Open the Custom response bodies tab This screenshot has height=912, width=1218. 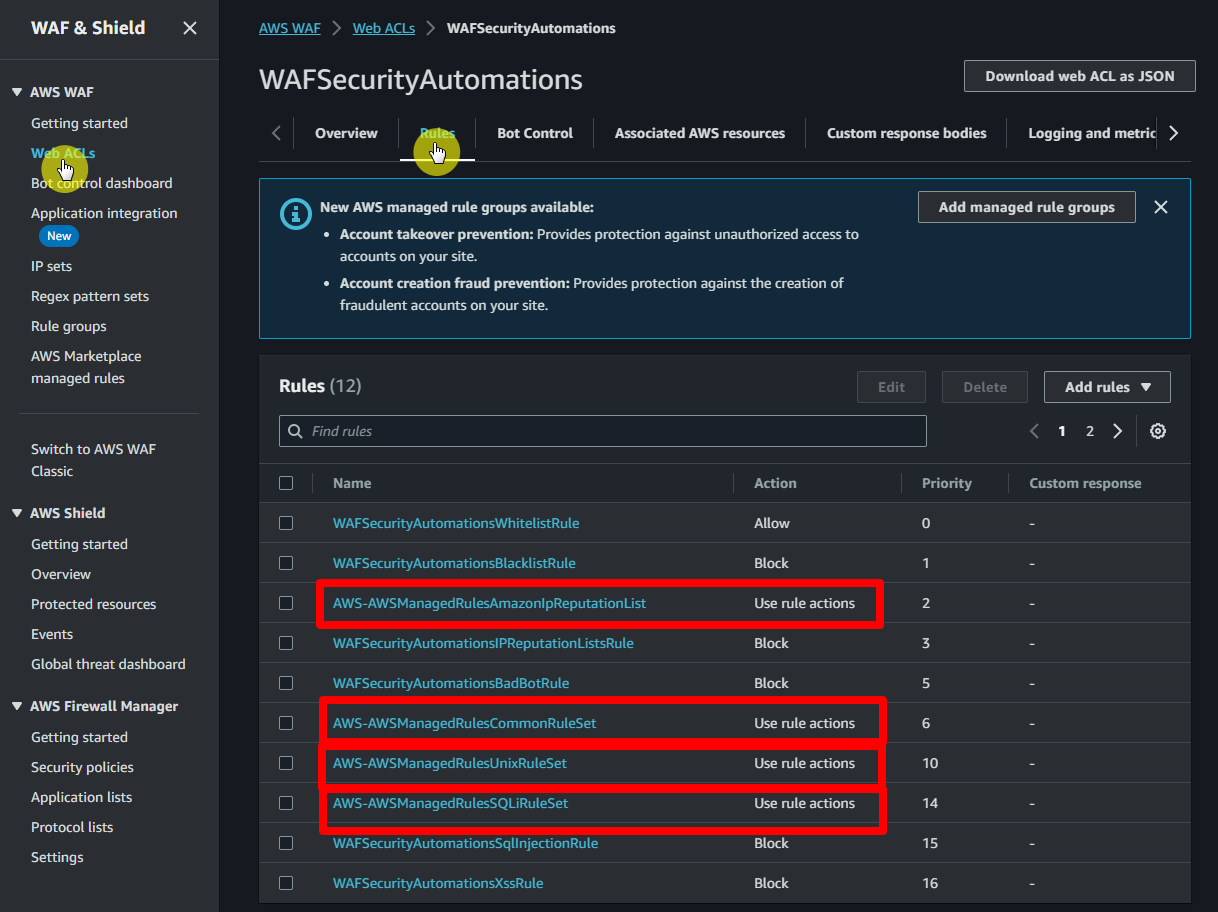(x=907, y=133)
